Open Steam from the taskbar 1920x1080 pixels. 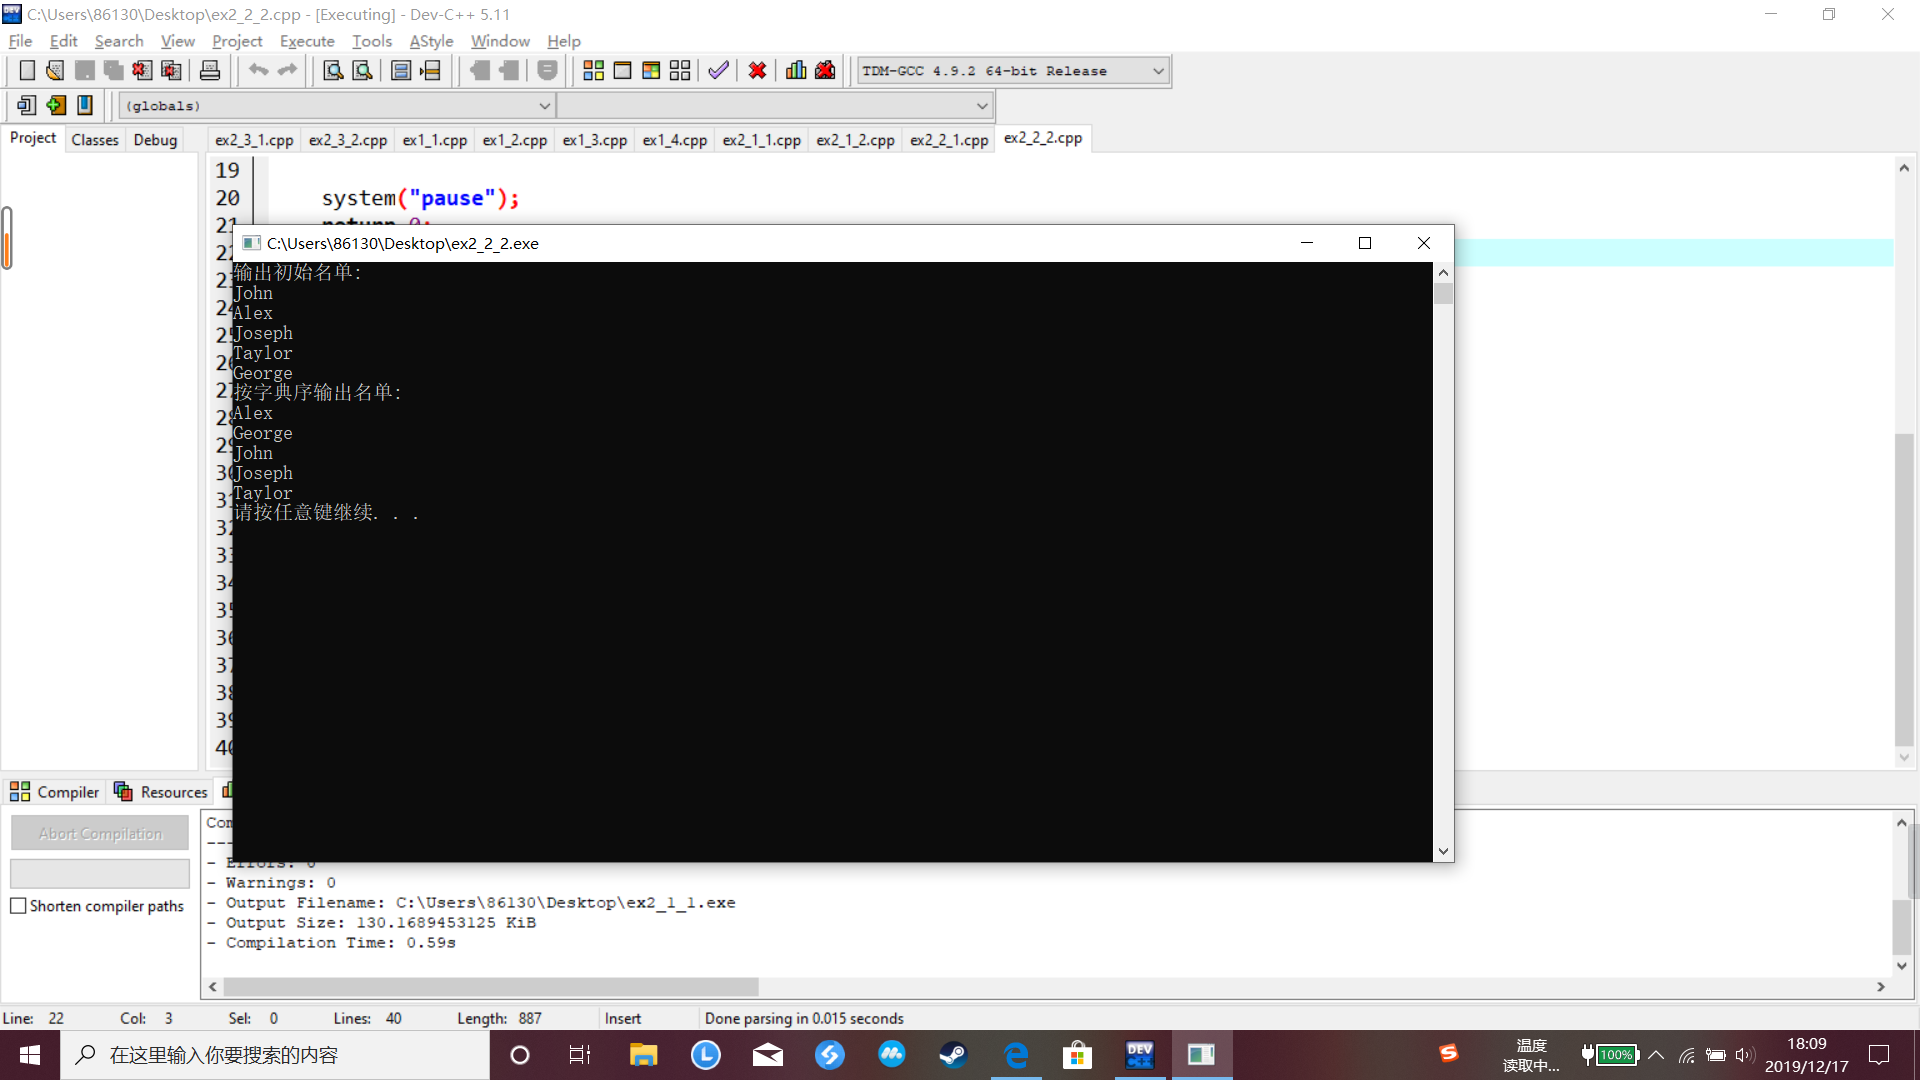953,1055
